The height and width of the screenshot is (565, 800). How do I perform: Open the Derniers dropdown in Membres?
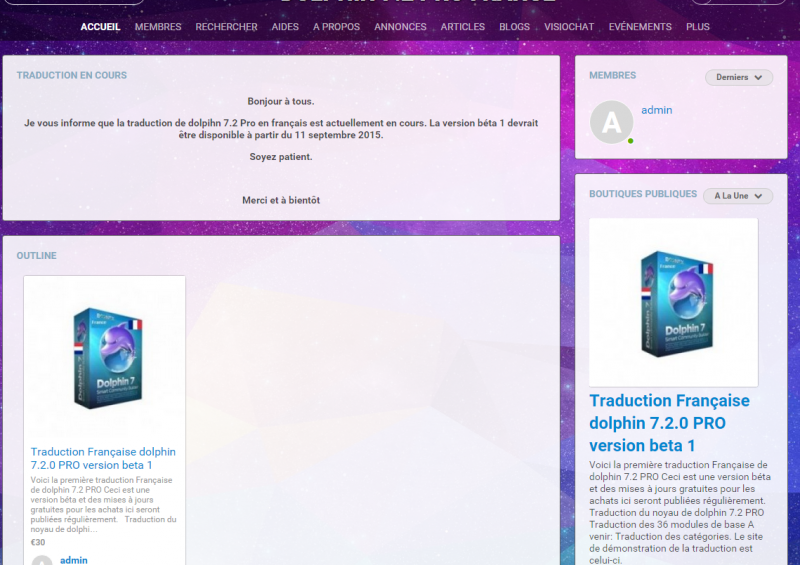tap(738, 78)
